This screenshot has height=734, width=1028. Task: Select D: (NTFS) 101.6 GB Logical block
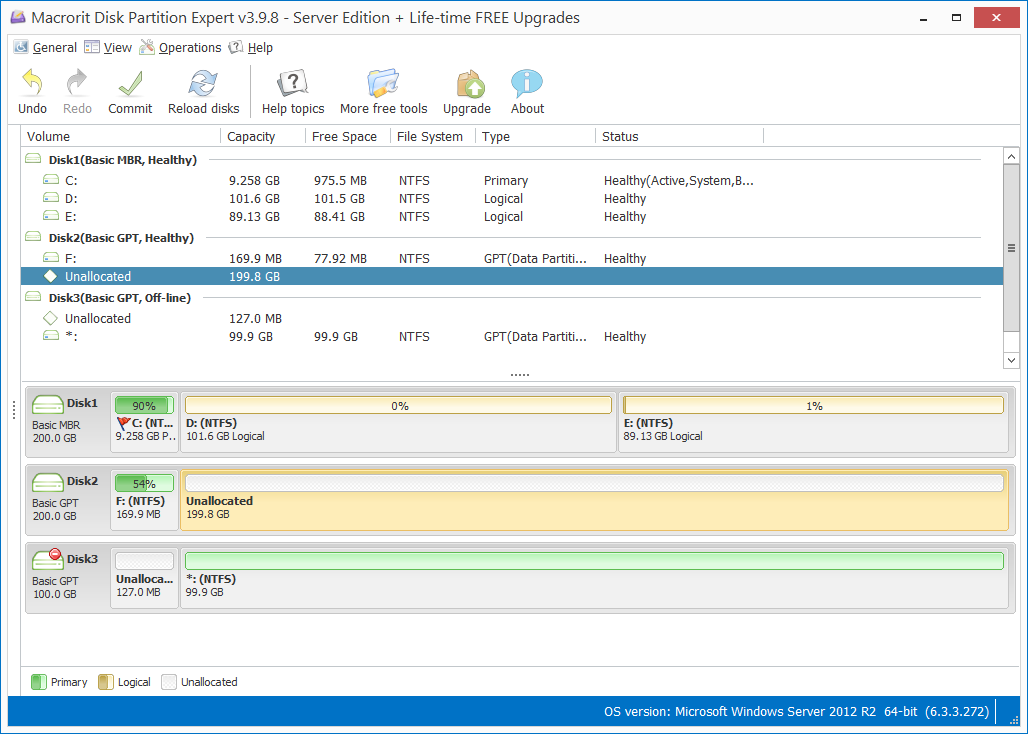point(399,423)
